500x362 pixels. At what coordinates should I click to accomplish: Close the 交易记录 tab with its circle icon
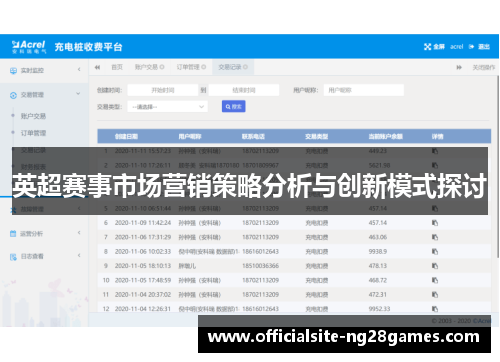coord(245,67)
